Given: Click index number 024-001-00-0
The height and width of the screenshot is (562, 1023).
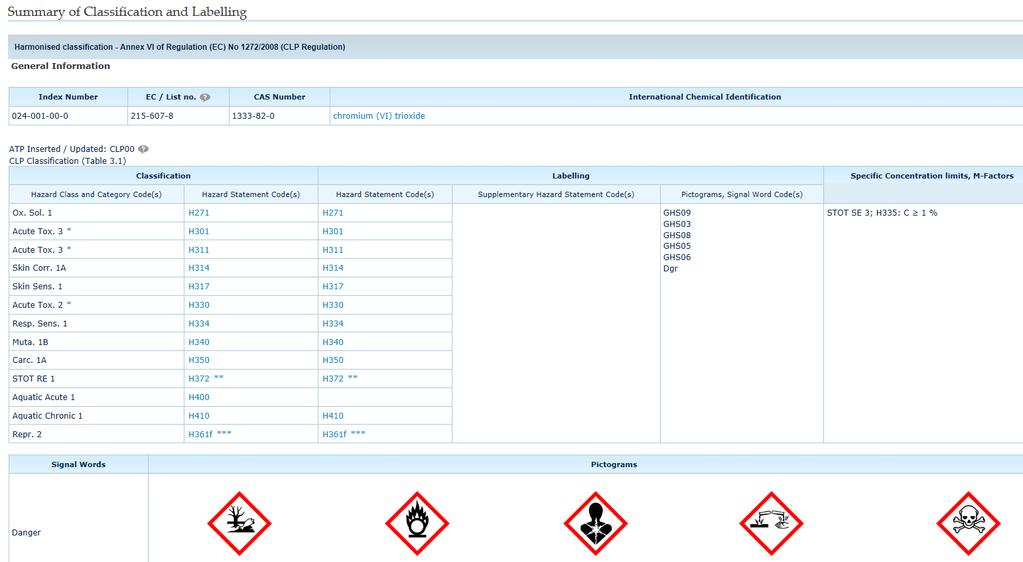Looking at the screenshot, I should pos(40,116).
